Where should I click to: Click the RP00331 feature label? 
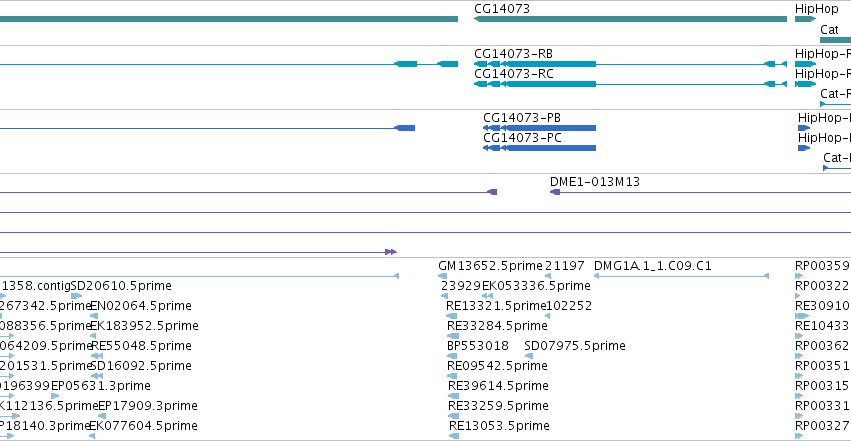pyautogui.click(x=823, y=406)
